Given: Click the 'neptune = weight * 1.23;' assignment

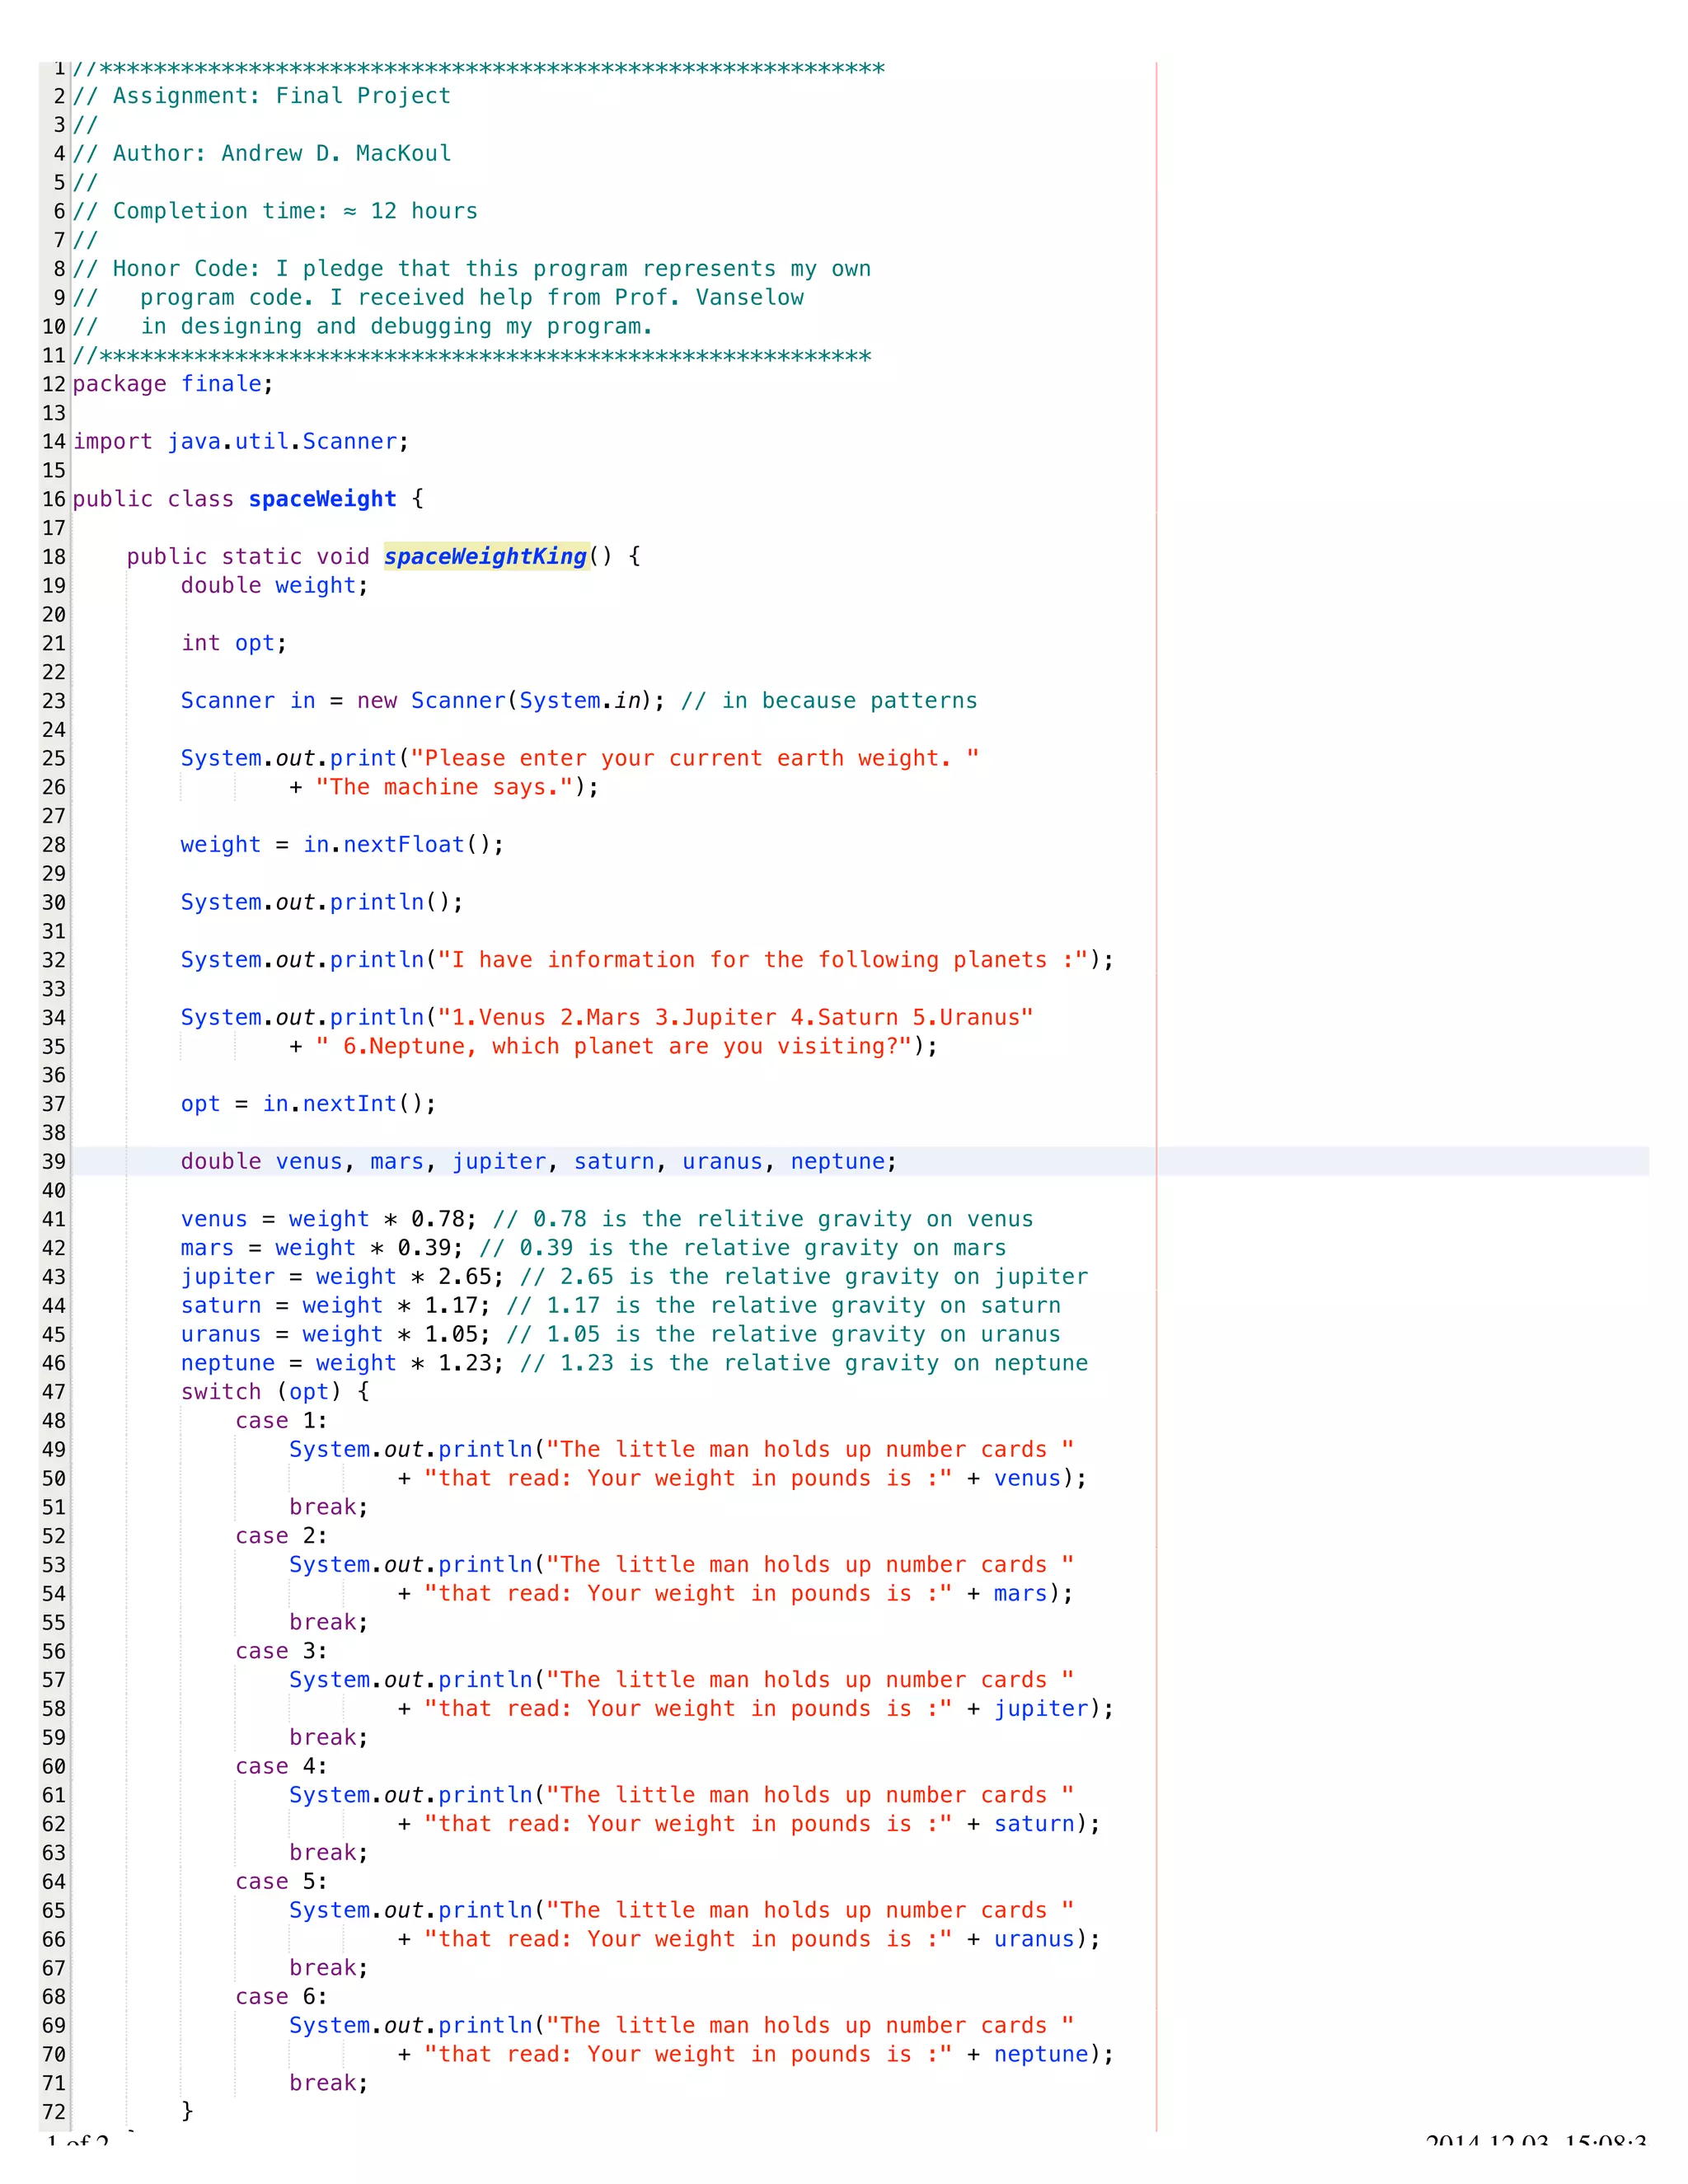Looking at the screenshot, I should 343,1364.
